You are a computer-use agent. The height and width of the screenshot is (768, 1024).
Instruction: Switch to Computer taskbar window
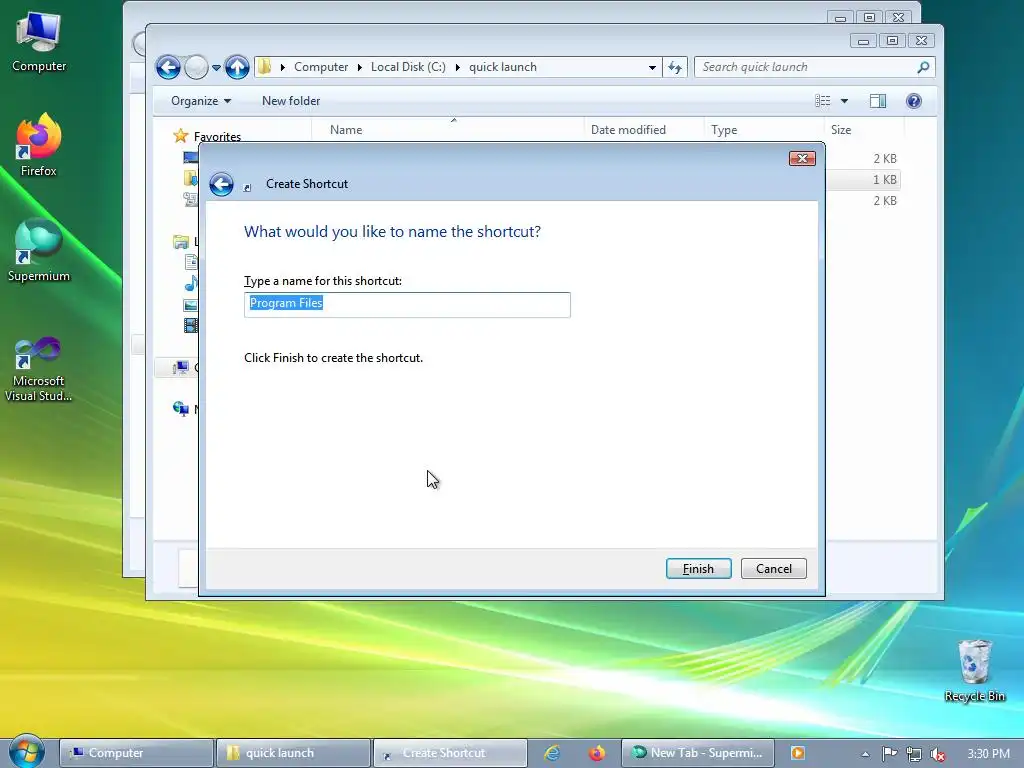[x=136, y=753]
